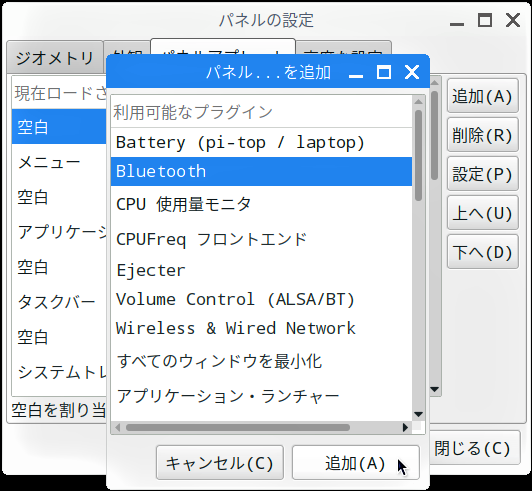
Task: Move applet down with 下へ(D)
Action: tap(482, 252)
